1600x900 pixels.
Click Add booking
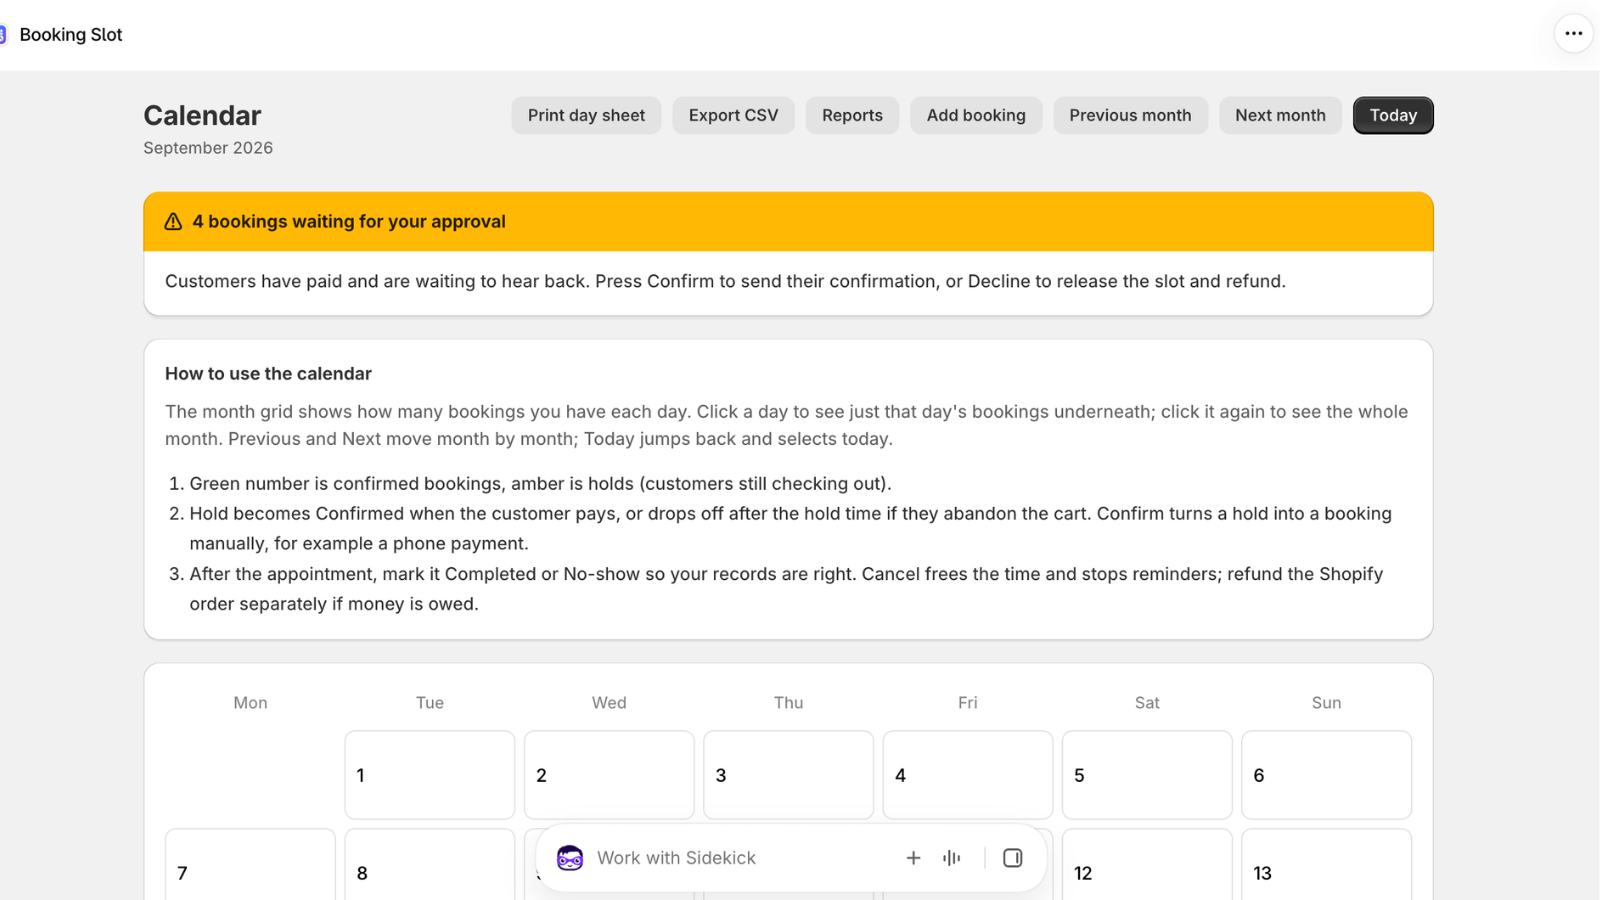(x=976, y=115)
